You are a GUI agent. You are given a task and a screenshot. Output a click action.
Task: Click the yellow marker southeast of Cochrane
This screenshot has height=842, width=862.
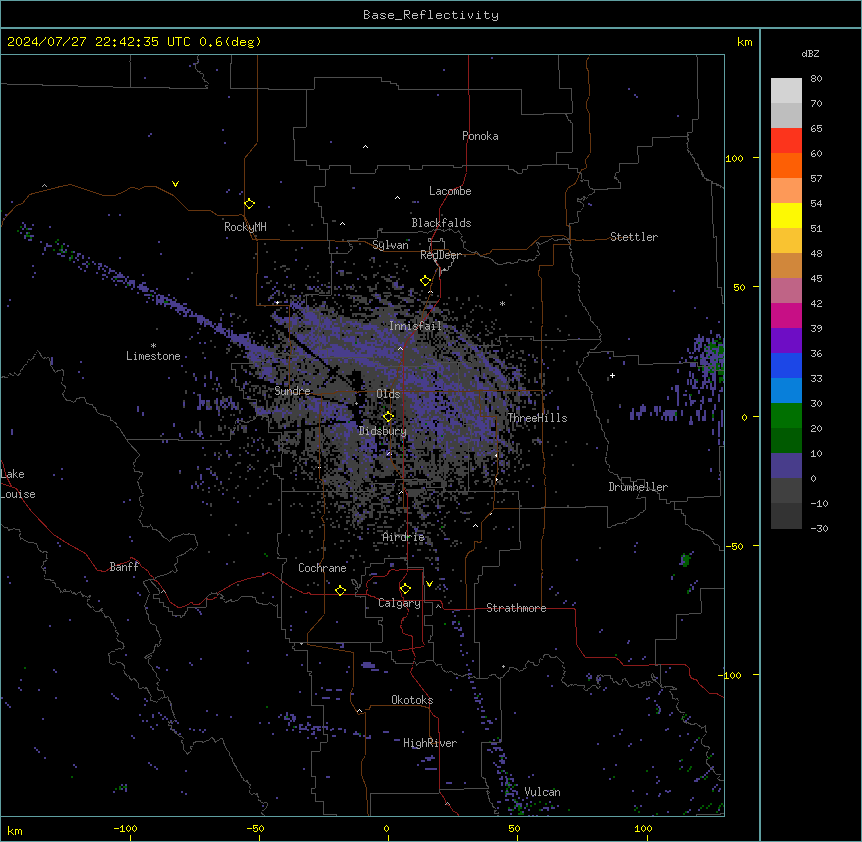[x=340, y=590]
